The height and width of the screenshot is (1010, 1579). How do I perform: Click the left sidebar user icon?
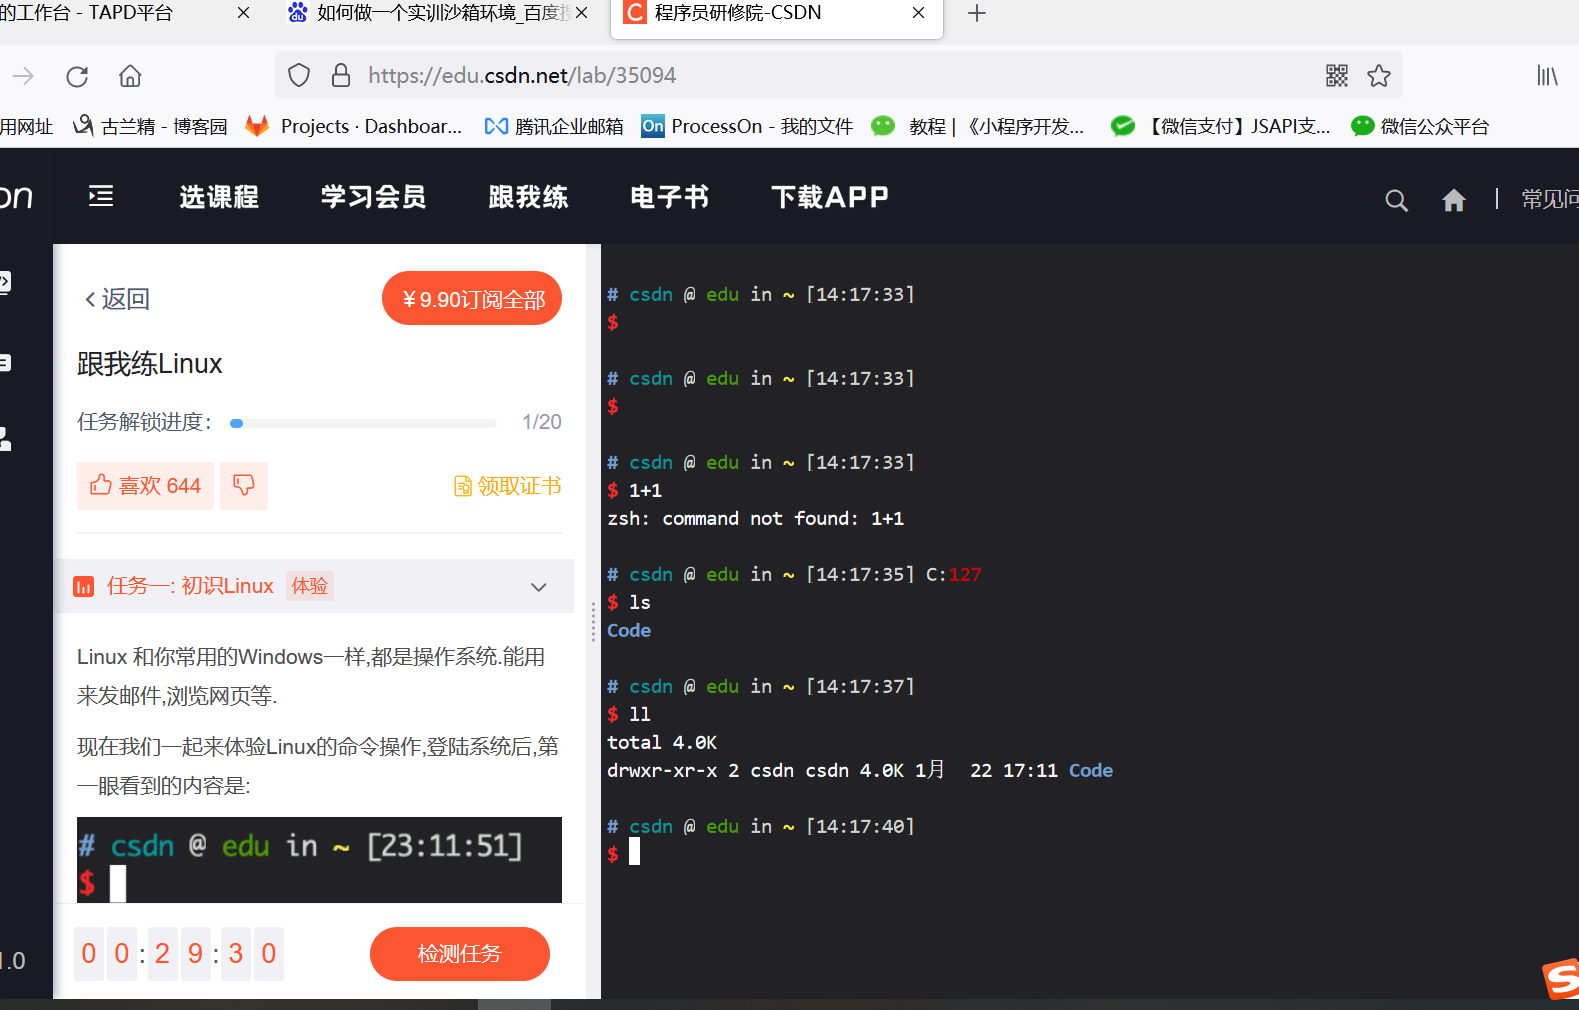pos(5,438)
